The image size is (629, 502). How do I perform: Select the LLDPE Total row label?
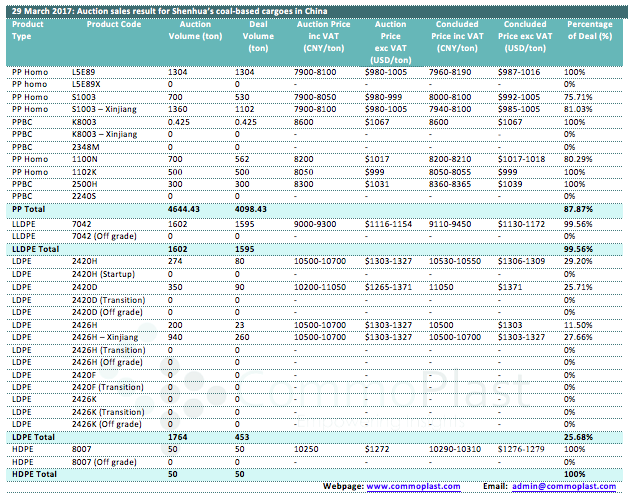tap(36, 246)
